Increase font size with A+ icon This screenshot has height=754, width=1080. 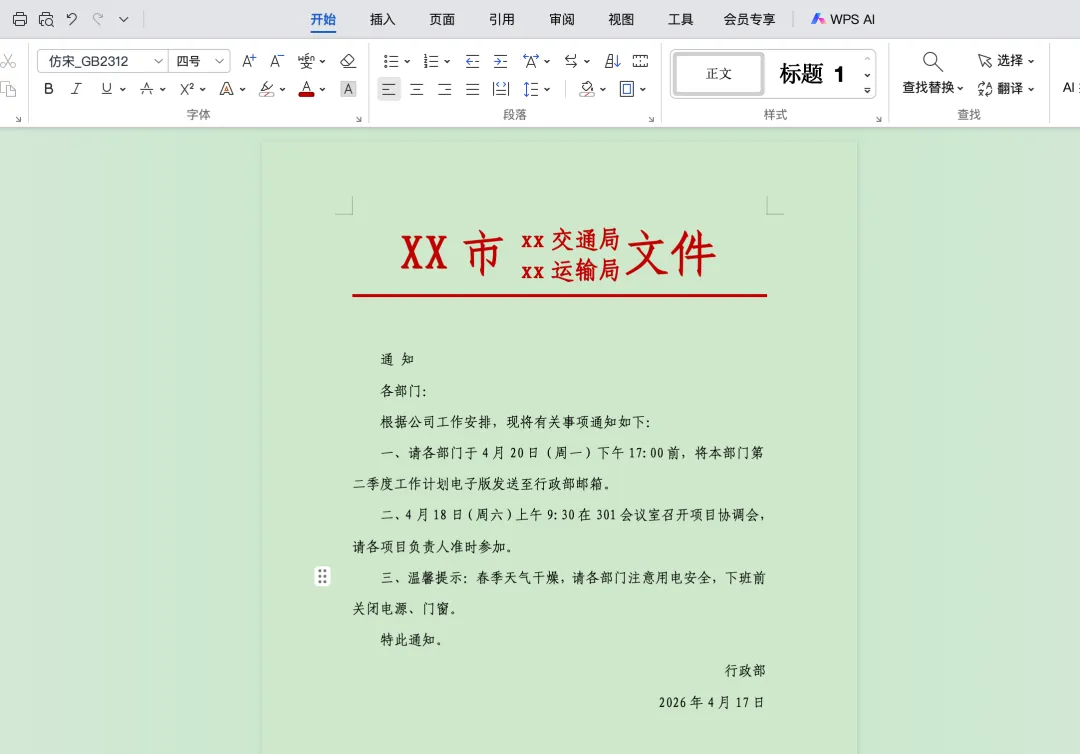(x=249, y=61)
